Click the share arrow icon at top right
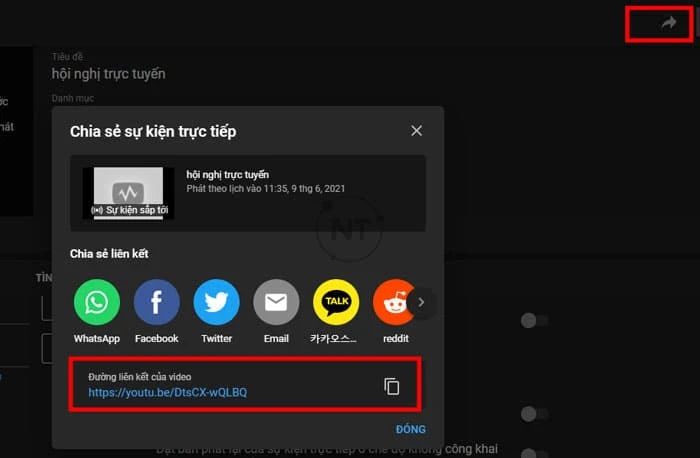 668,22
